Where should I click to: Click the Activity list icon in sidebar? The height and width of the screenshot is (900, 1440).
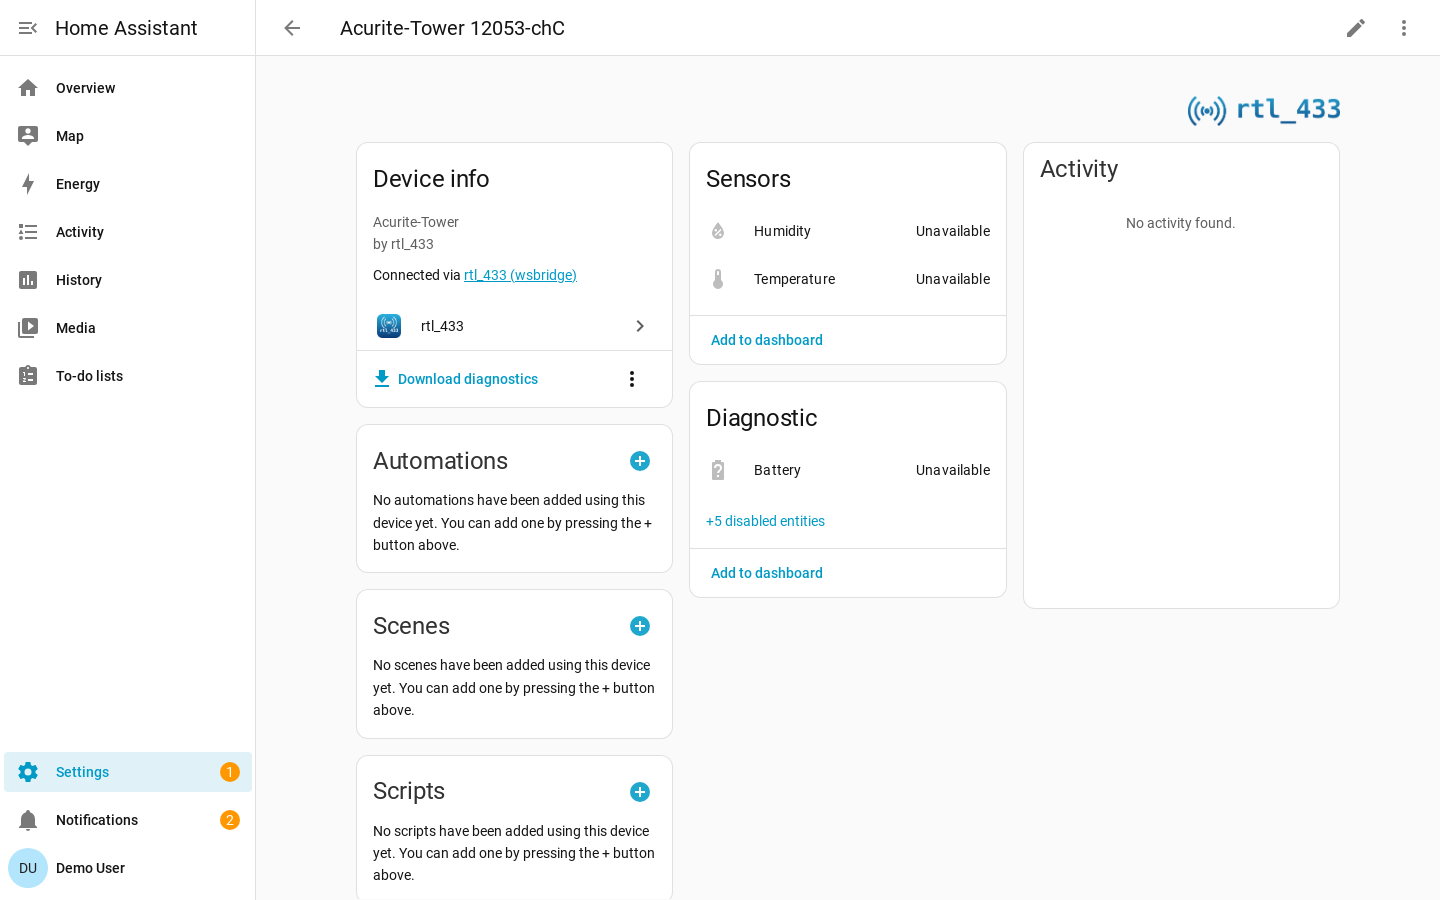28,232
